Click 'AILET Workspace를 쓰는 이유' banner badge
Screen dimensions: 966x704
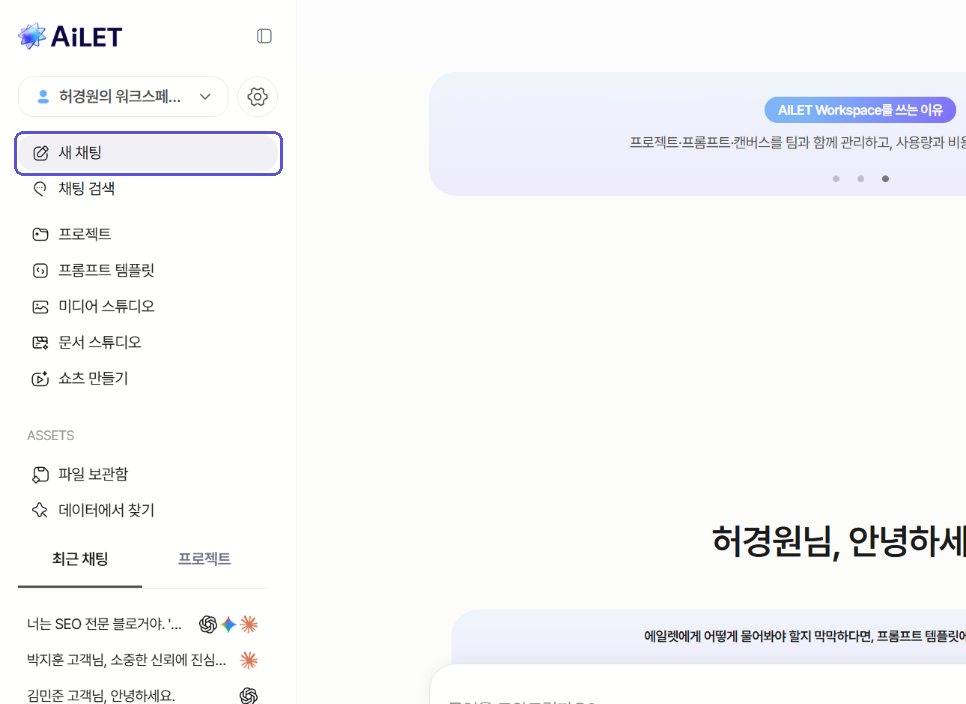tap(860, 110)
